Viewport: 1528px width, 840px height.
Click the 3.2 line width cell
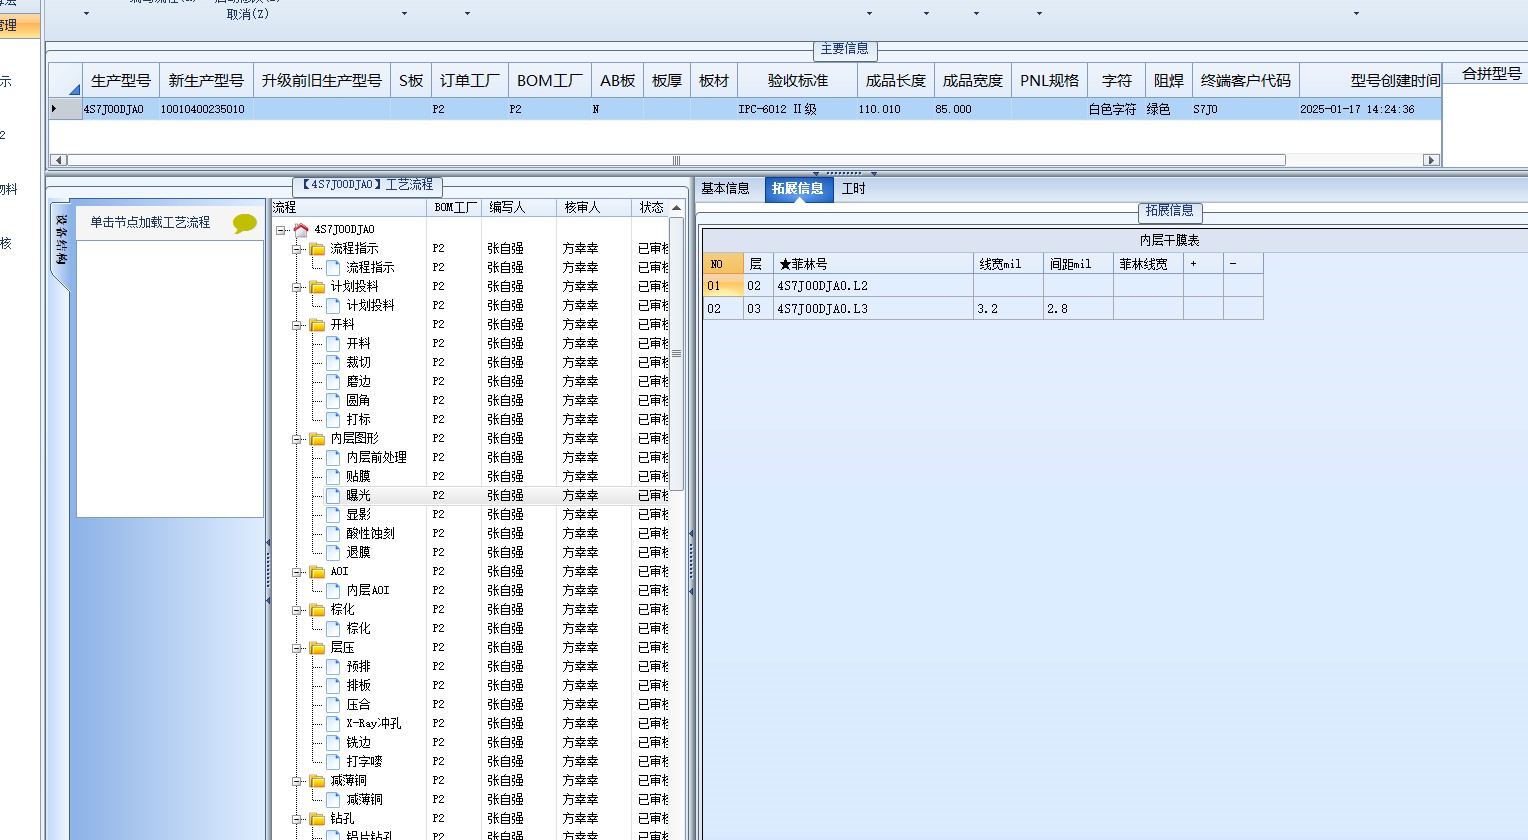coord(1008,309)
